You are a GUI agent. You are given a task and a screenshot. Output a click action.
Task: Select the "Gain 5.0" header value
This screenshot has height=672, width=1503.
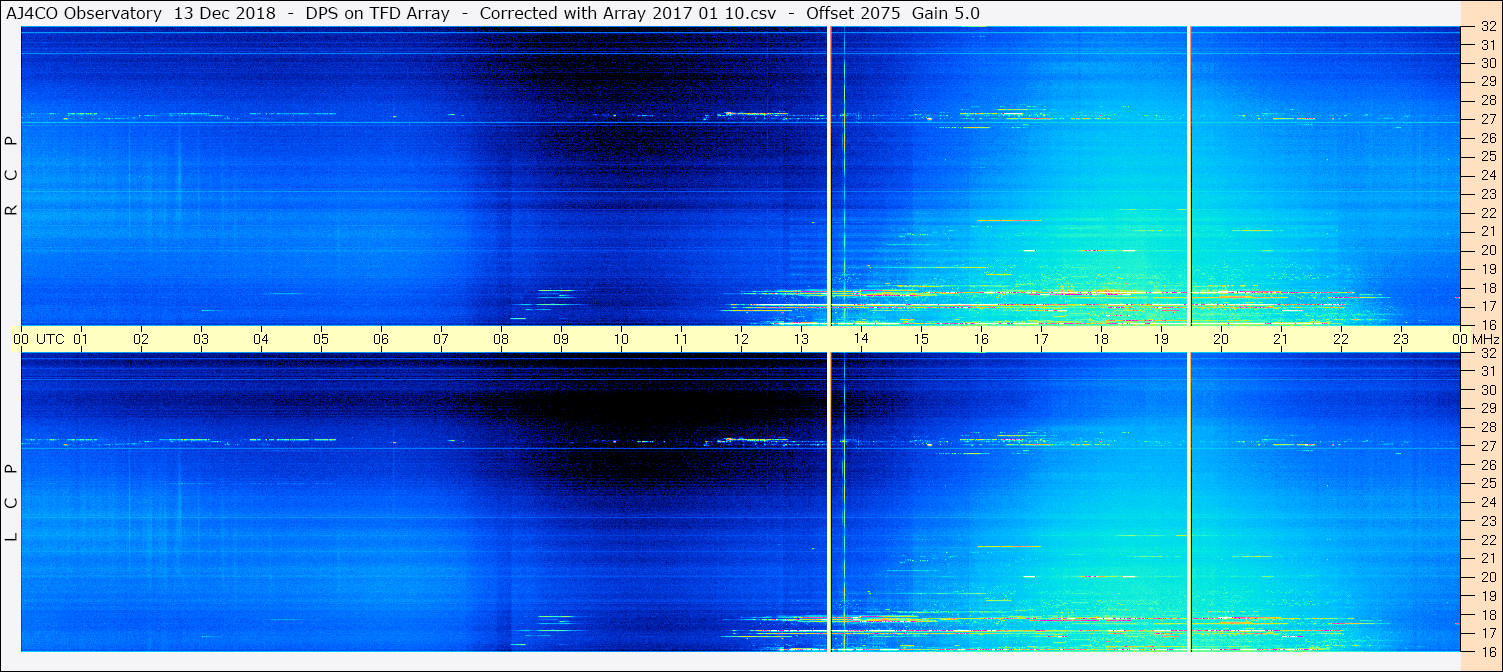point(946,13)
